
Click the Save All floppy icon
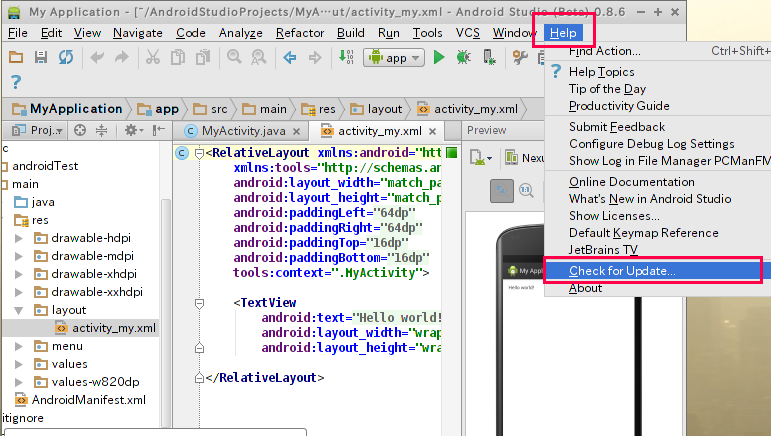[x=41, y=58]
